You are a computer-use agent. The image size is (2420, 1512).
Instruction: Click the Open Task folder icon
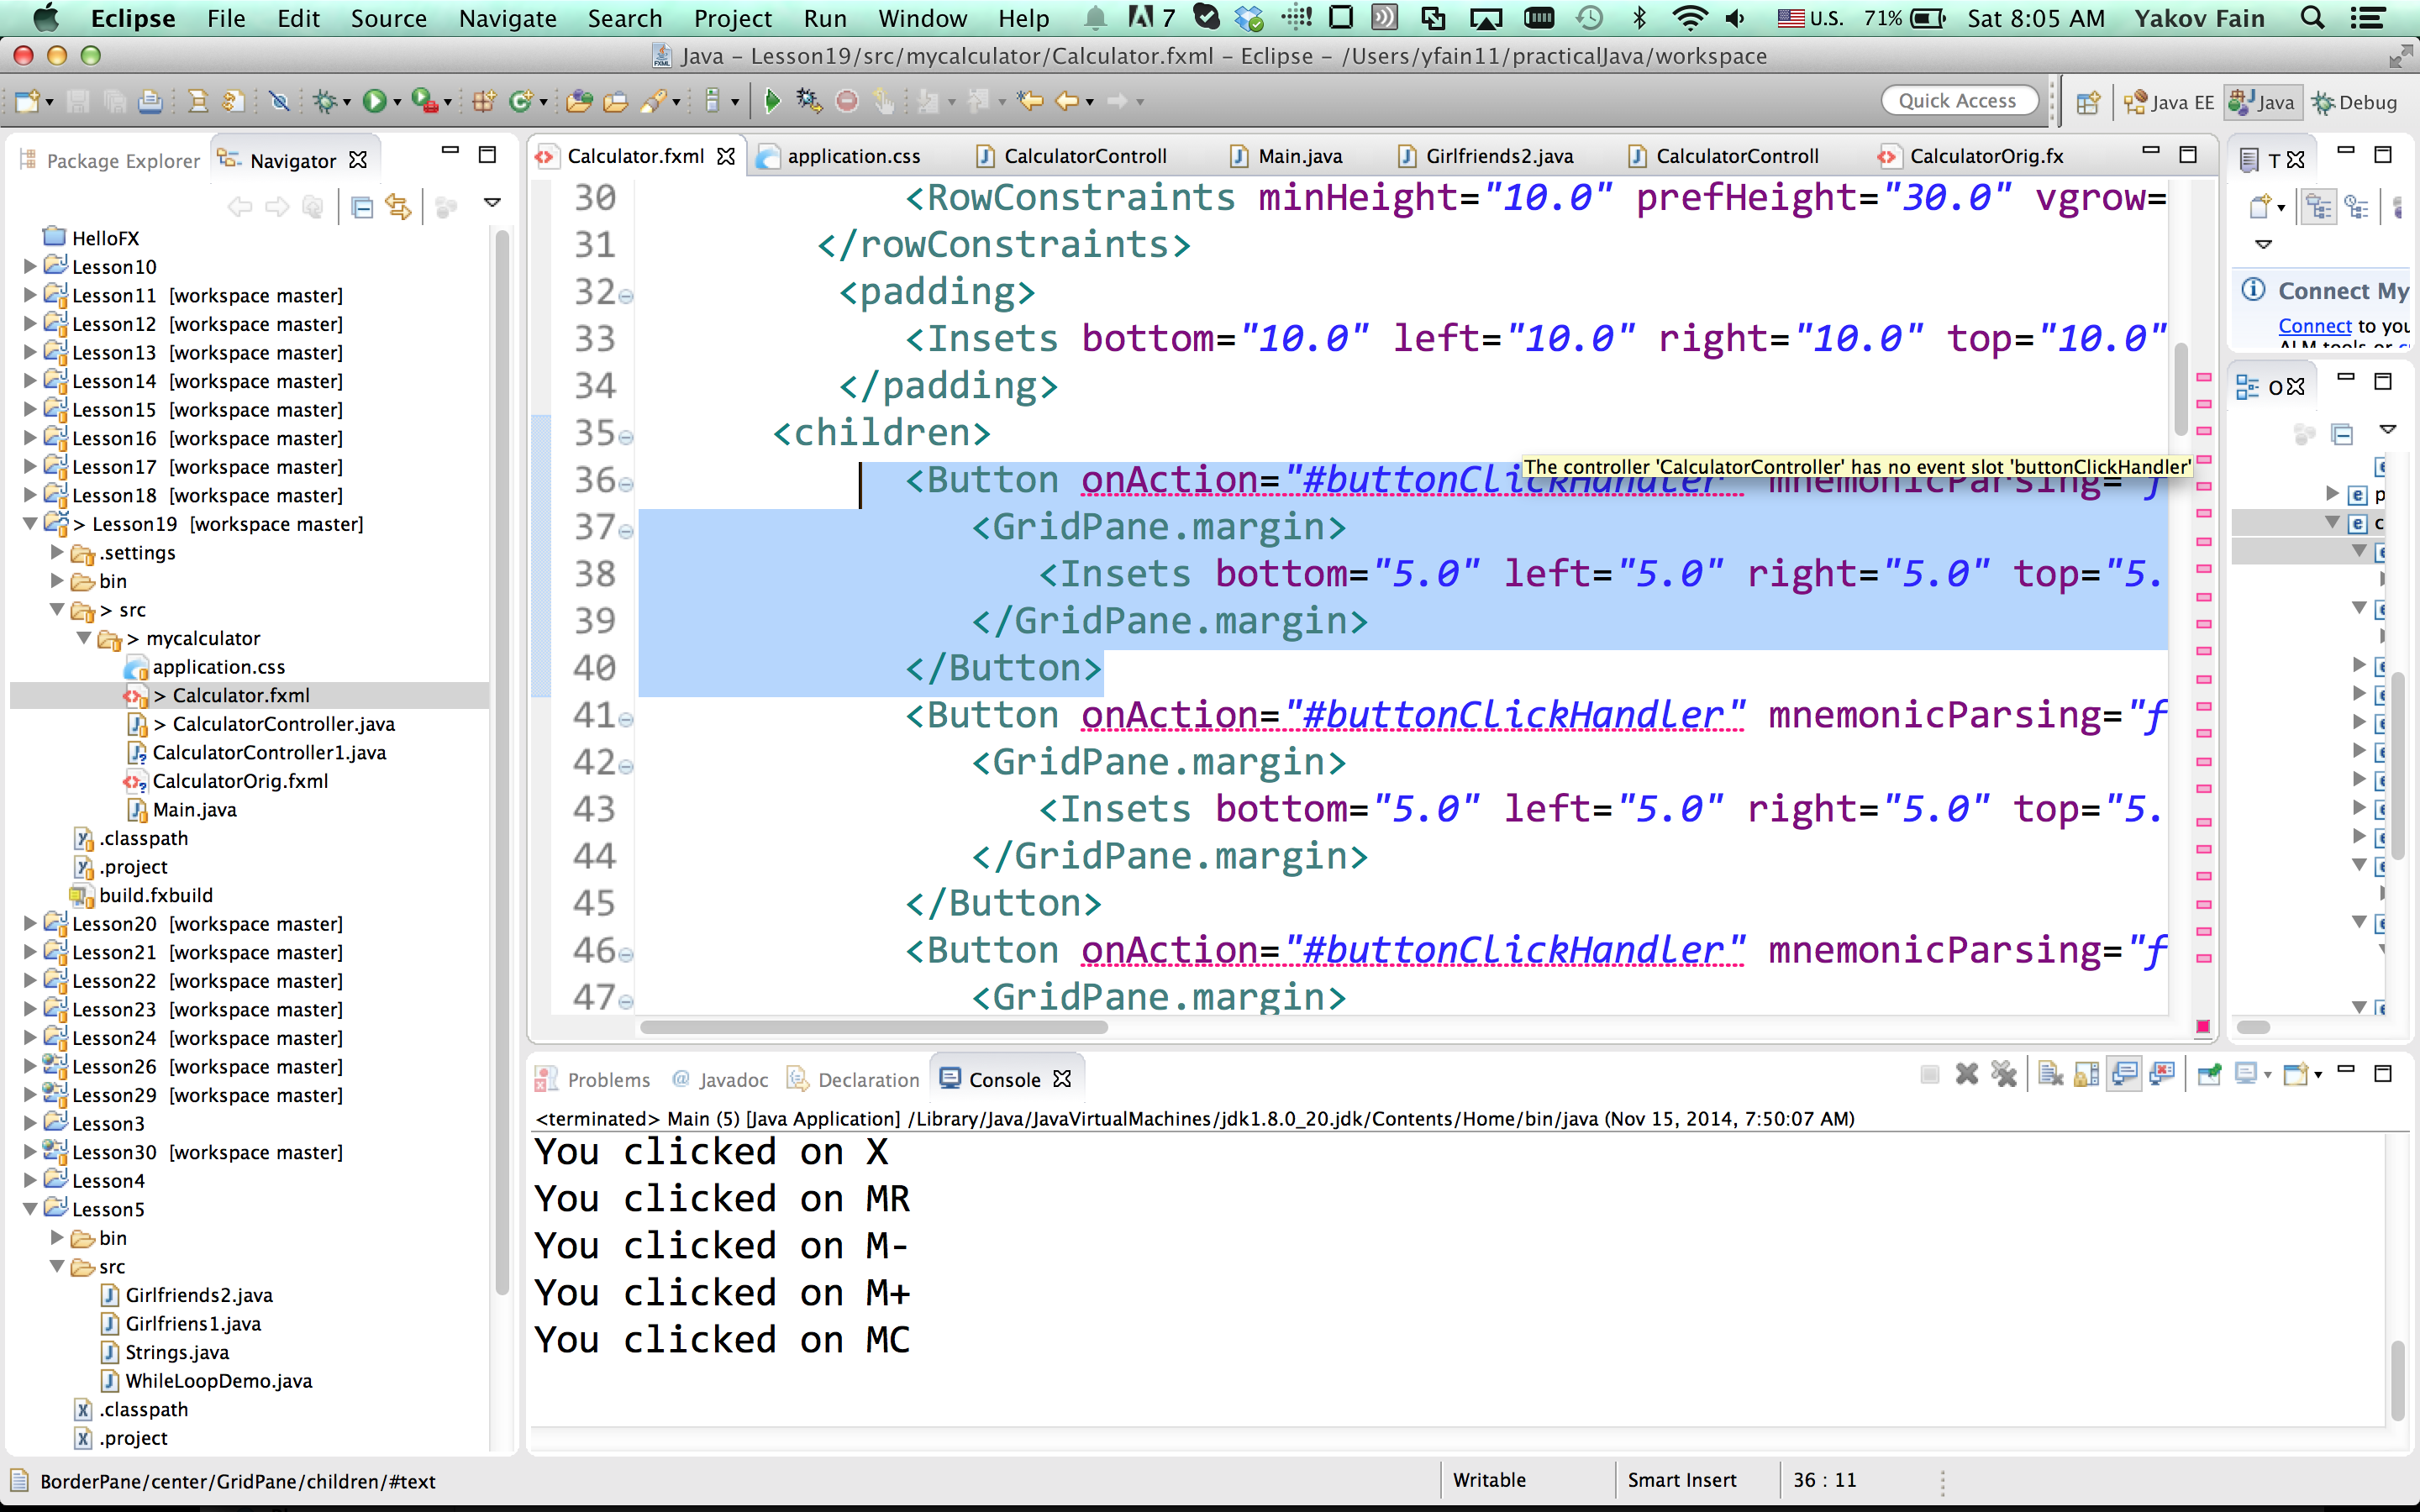pyautogui.click(x=616, y=101)
